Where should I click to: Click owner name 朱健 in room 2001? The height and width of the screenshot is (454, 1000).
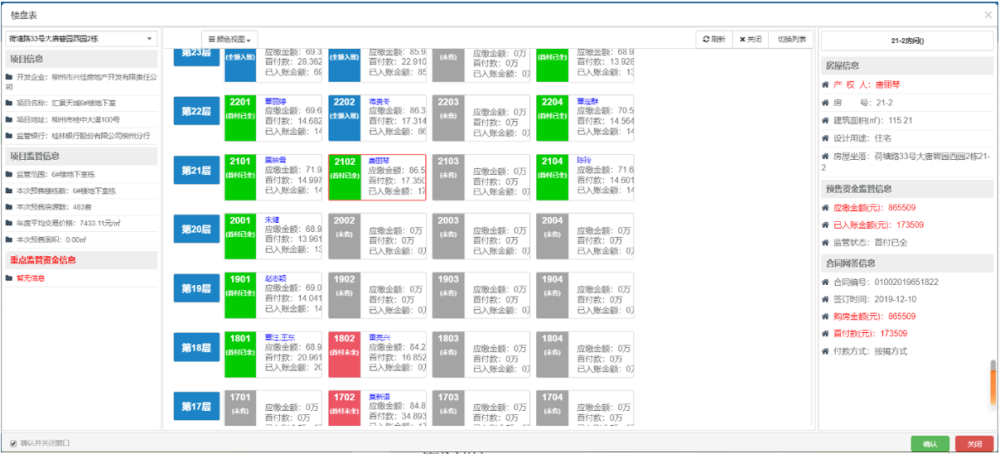(272, 219)
